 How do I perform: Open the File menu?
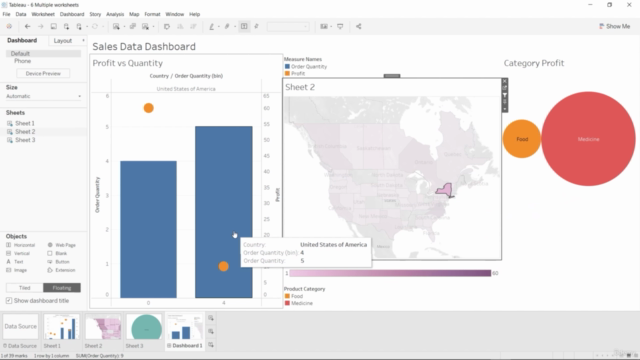6,14
